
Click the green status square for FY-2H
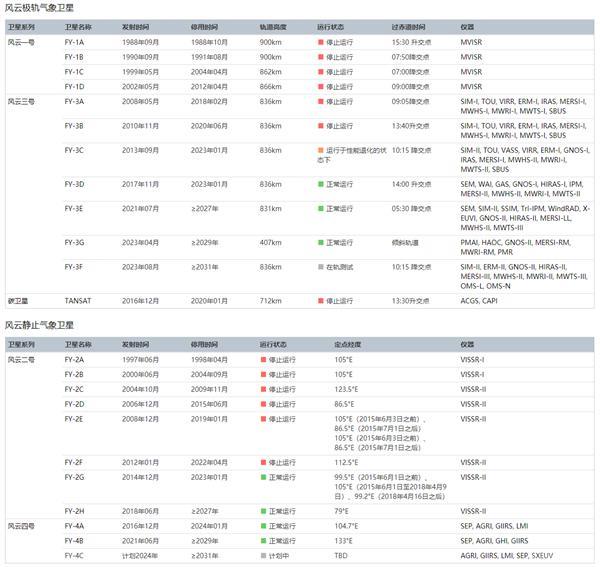[x=262, y=510]
